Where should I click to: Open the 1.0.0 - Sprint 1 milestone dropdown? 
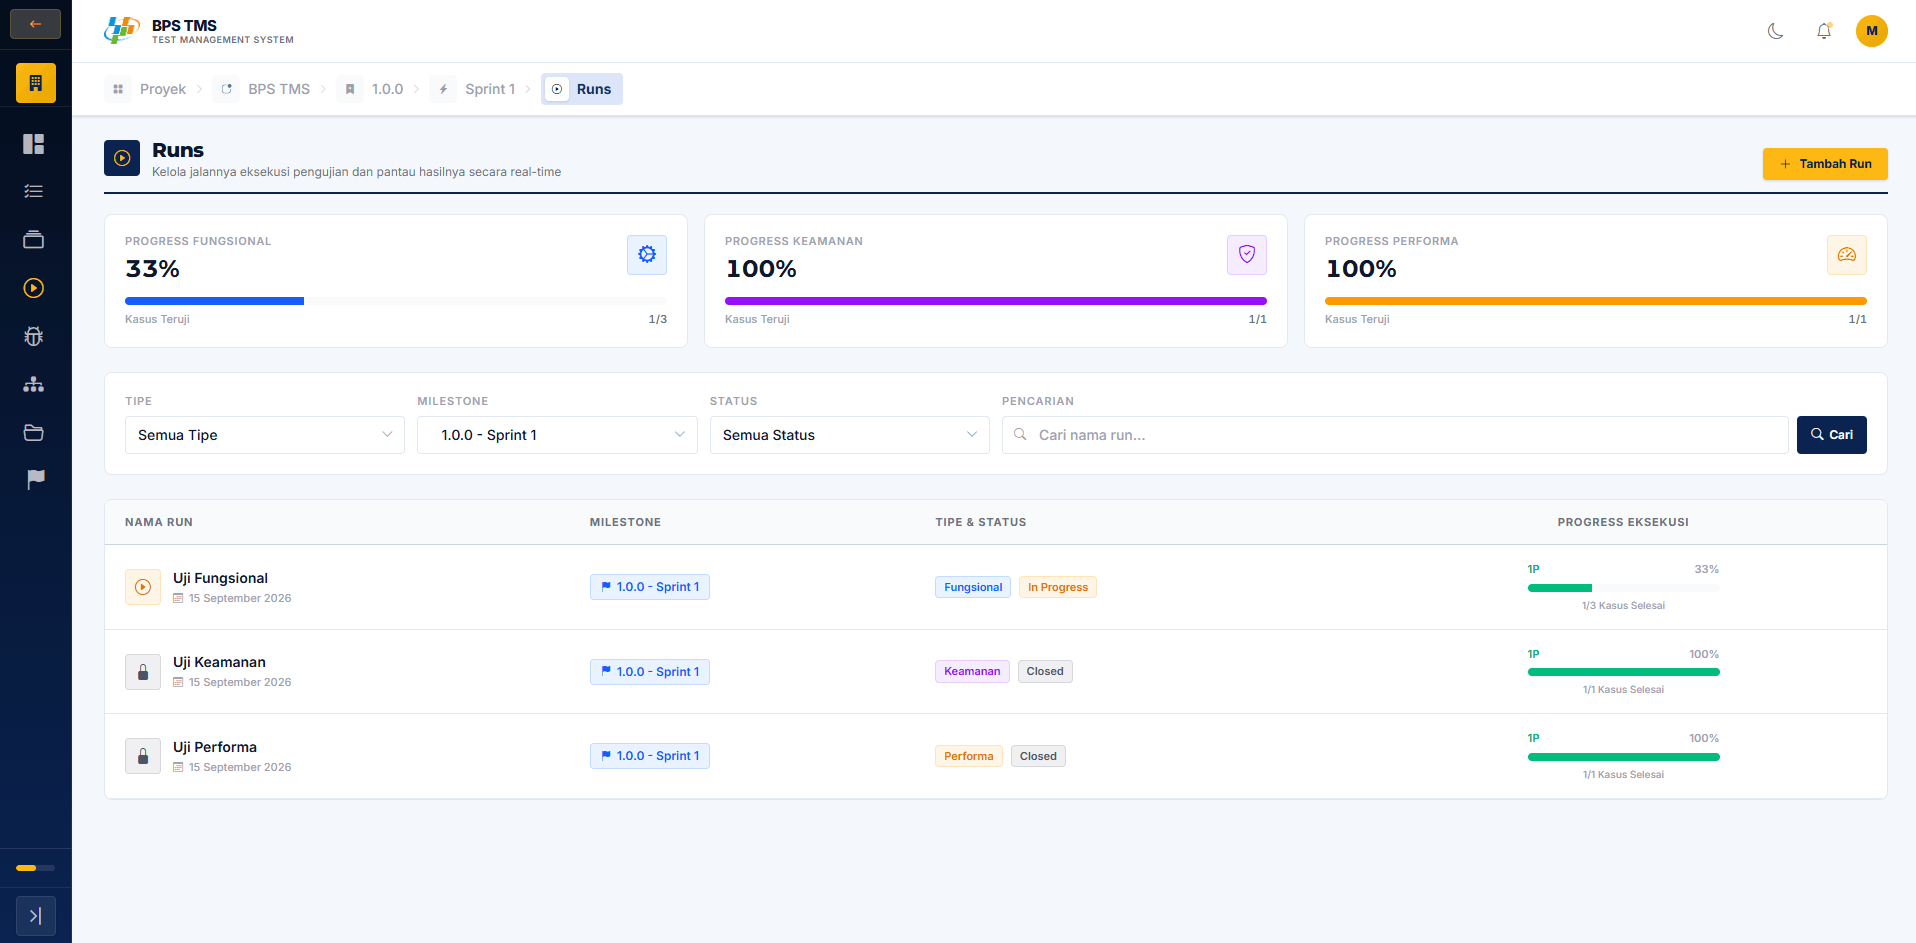coord(557,435)
